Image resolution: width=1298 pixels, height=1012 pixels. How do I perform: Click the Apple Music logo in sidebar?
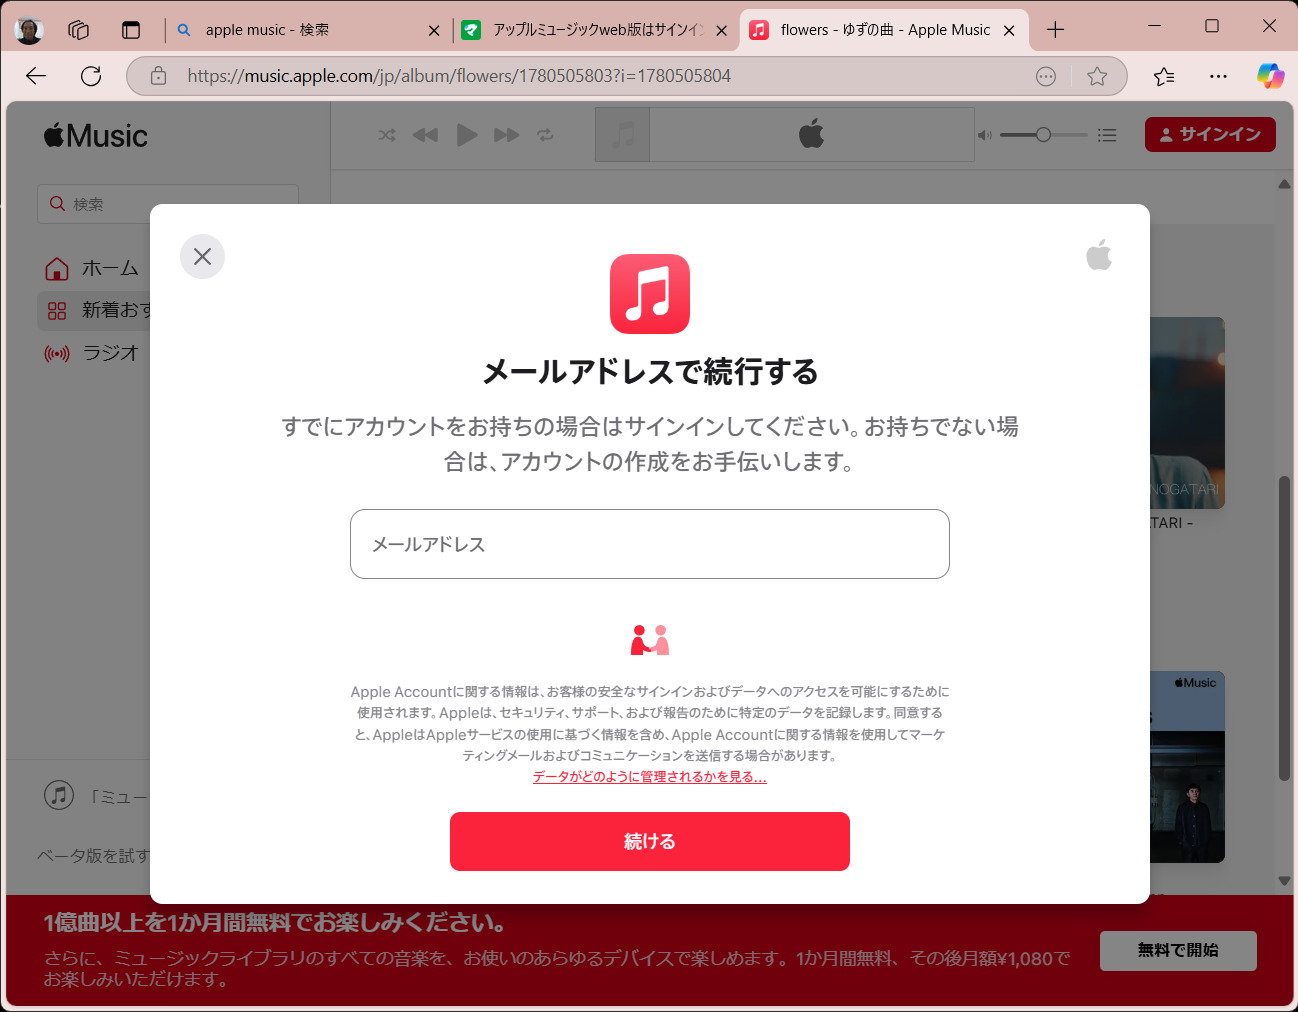pyautogui.click(x=96, y=136)
